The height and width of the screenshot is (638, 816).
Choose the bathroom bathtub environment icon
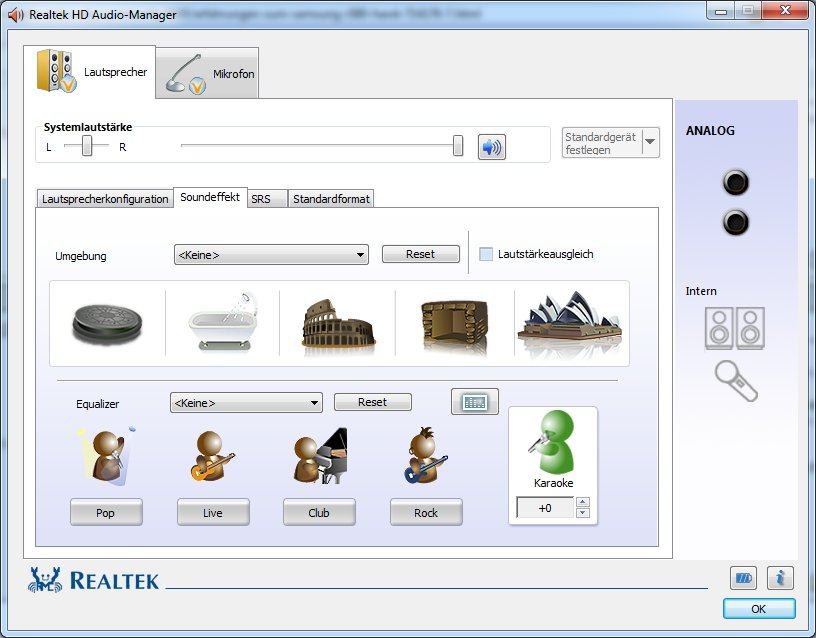(223, 322)
